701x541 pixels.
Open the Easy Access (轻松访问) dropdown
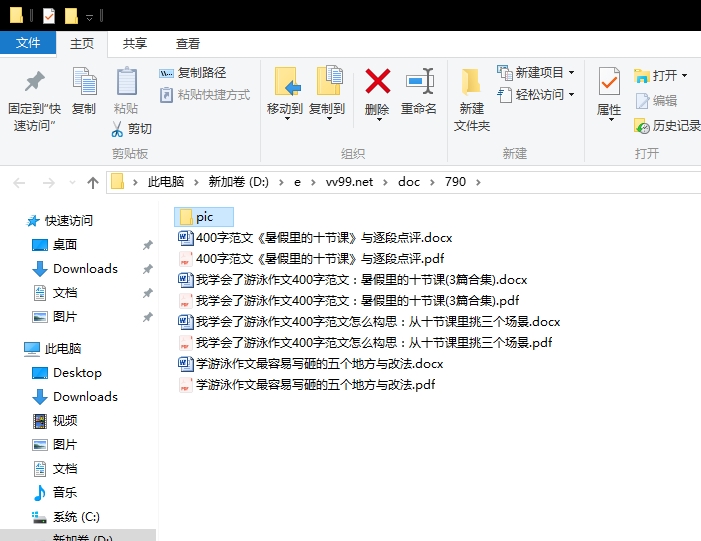[536, 95]
